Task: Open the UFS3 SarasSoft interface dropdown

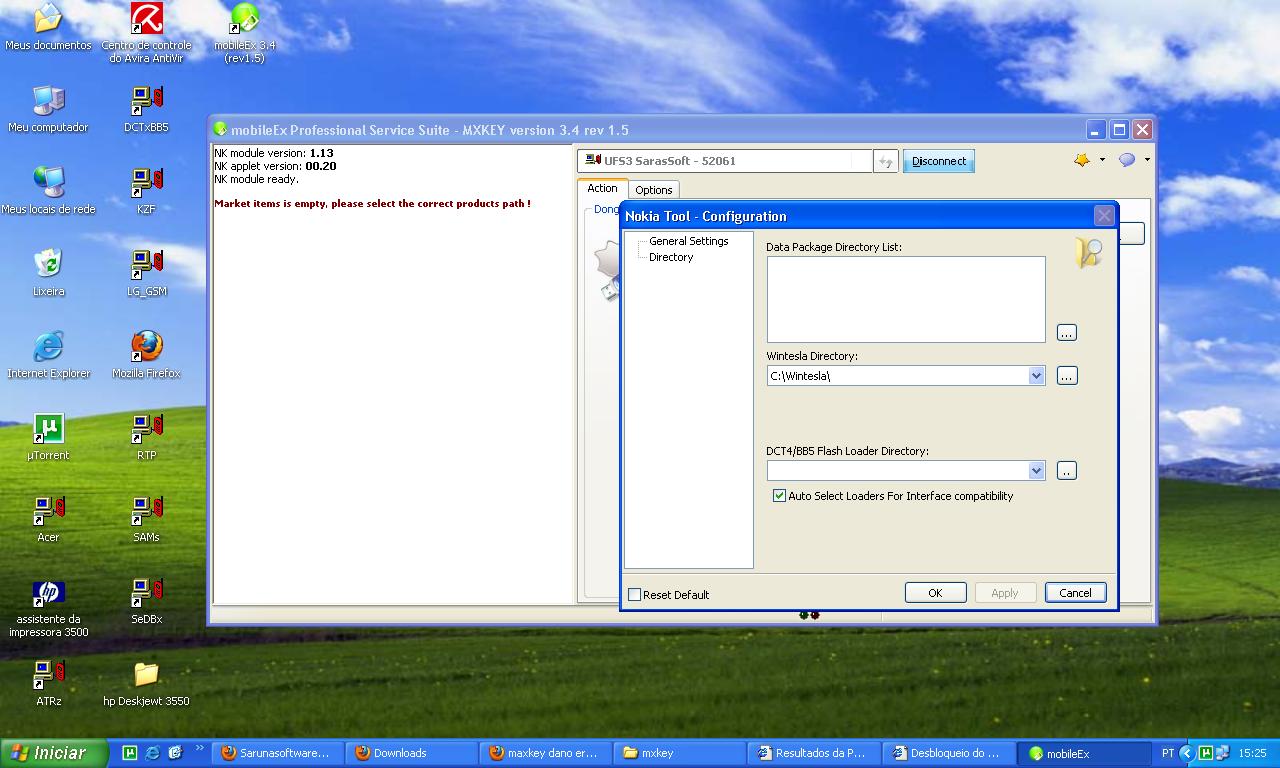Action: 725,161
